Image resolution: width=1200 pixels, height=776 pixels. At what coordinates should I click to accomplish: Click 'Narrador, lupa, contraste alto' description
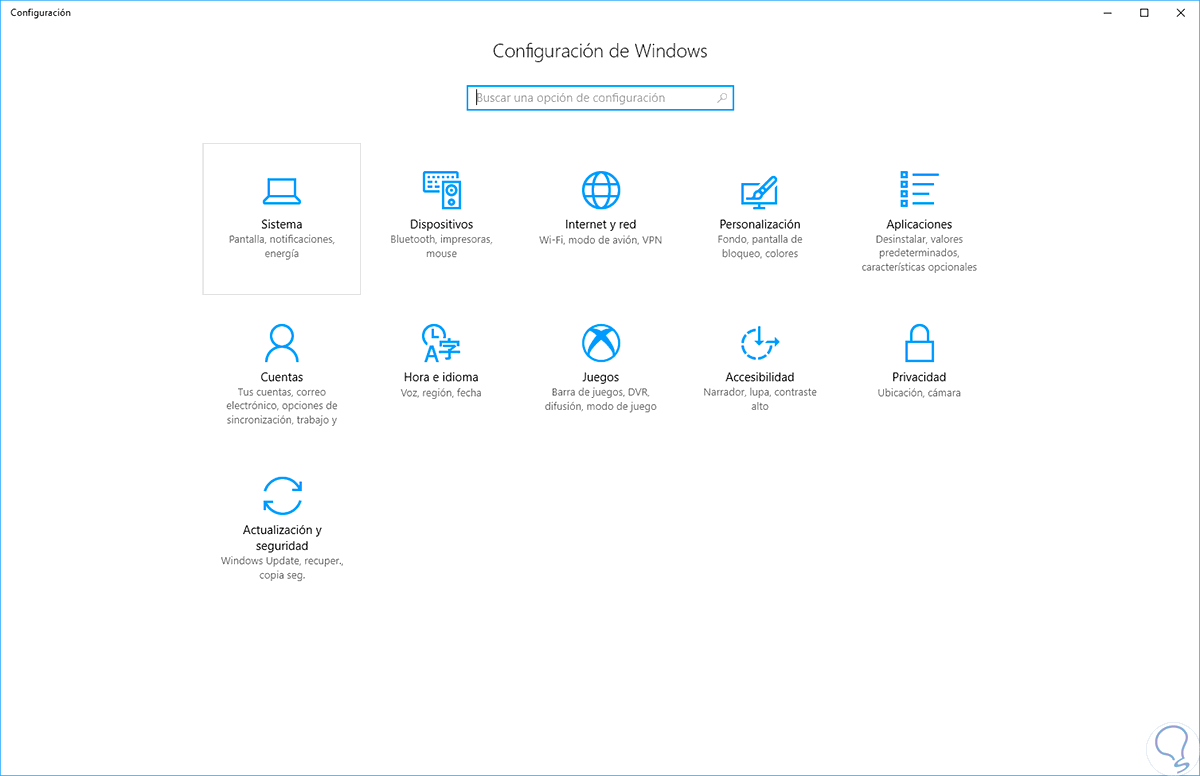coord(760,400)
